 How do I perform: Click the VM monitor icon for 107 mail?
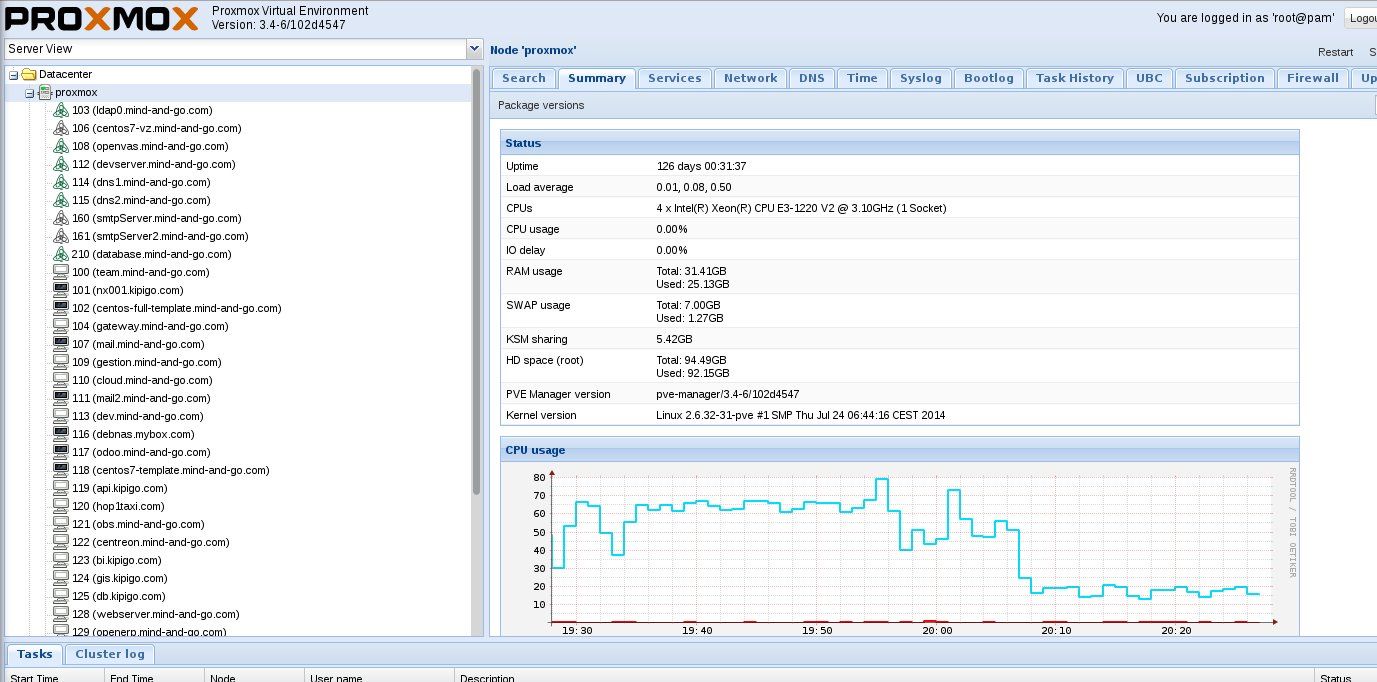point(60,344)
